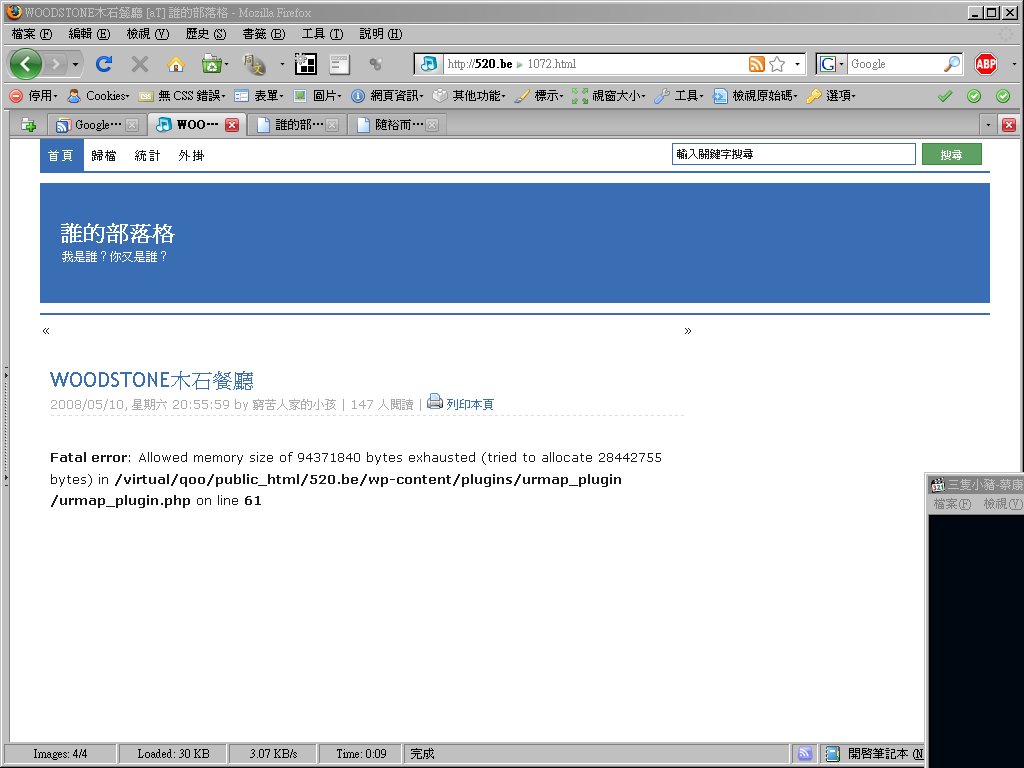Screen dimensions: 1024x768
Task: Open the 視窗大小 (Resize) dropdown
Action: click(x=608, y=96)
